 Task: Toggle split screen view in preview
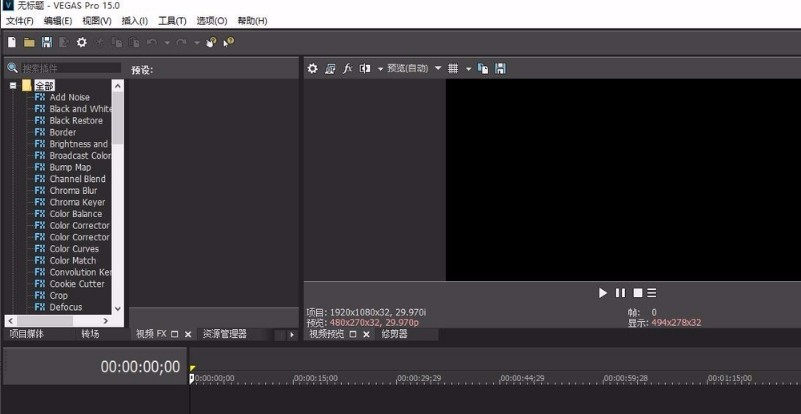pyautogui.click(x=365, y=68)
